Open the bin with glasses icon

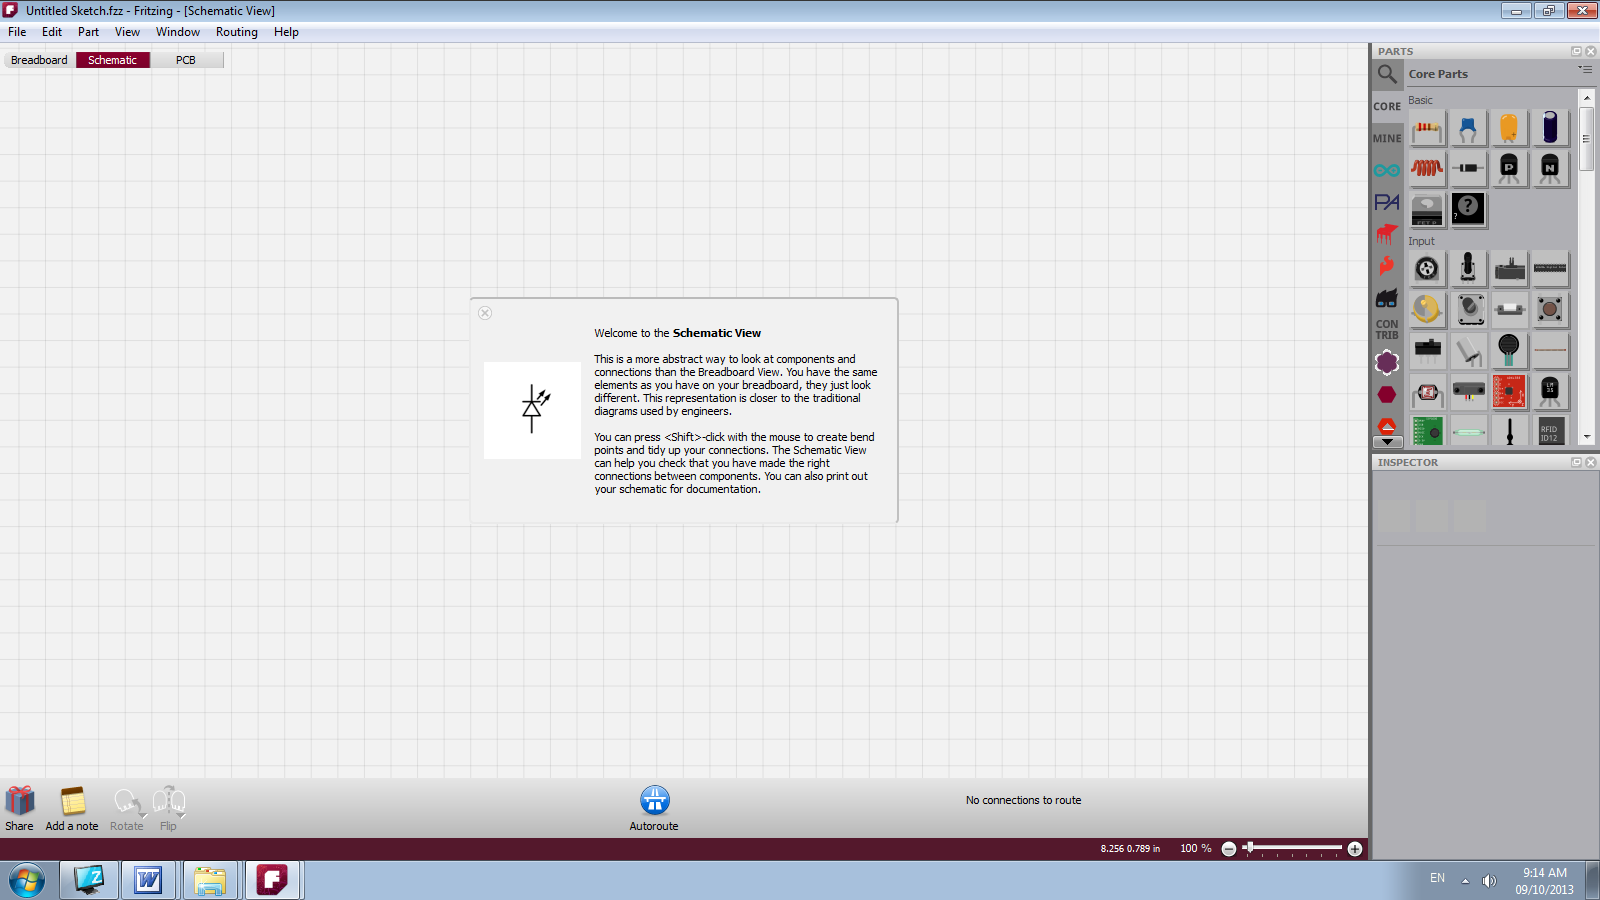(x=1387, y=298)
